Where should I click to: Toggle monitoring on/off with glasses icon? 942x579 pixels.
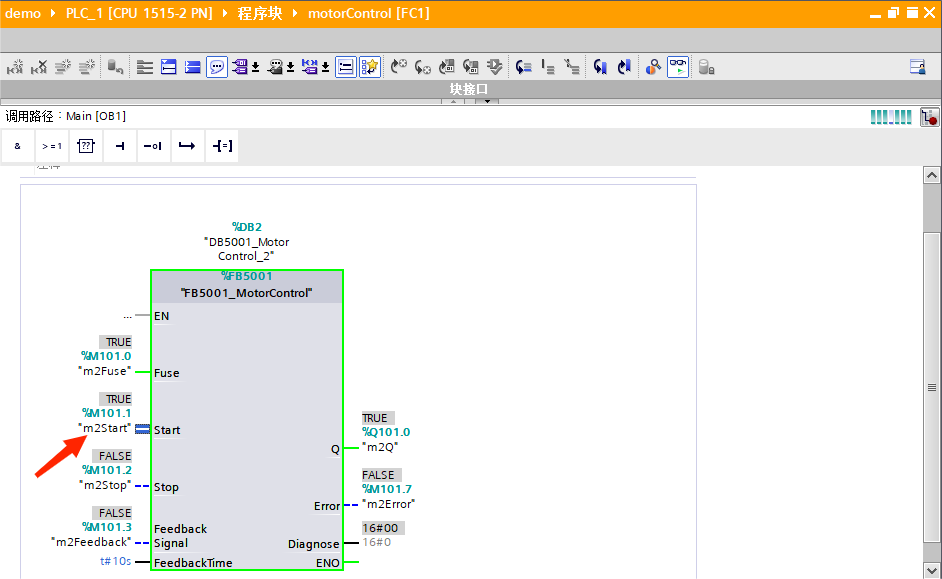[678, 67]
